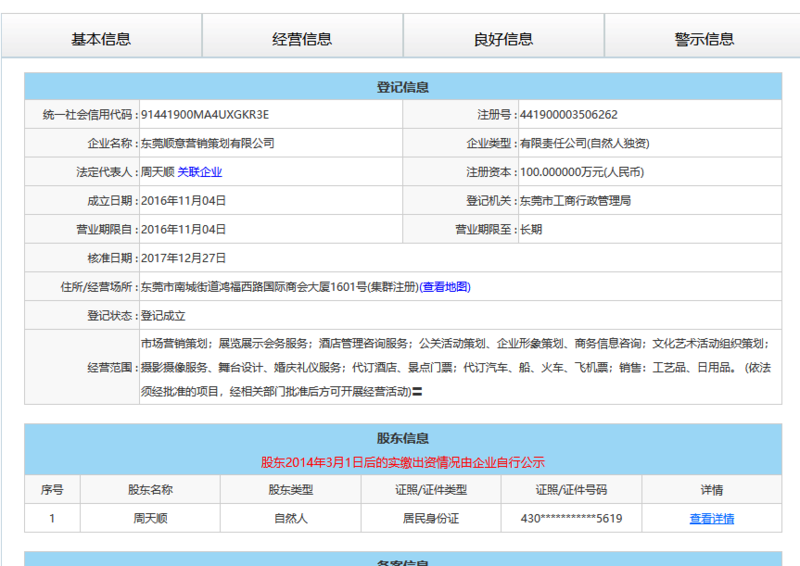Select the 营业期限自 value 2016年11月04日
Screen dimensions: 800x566
click(183, 229)
